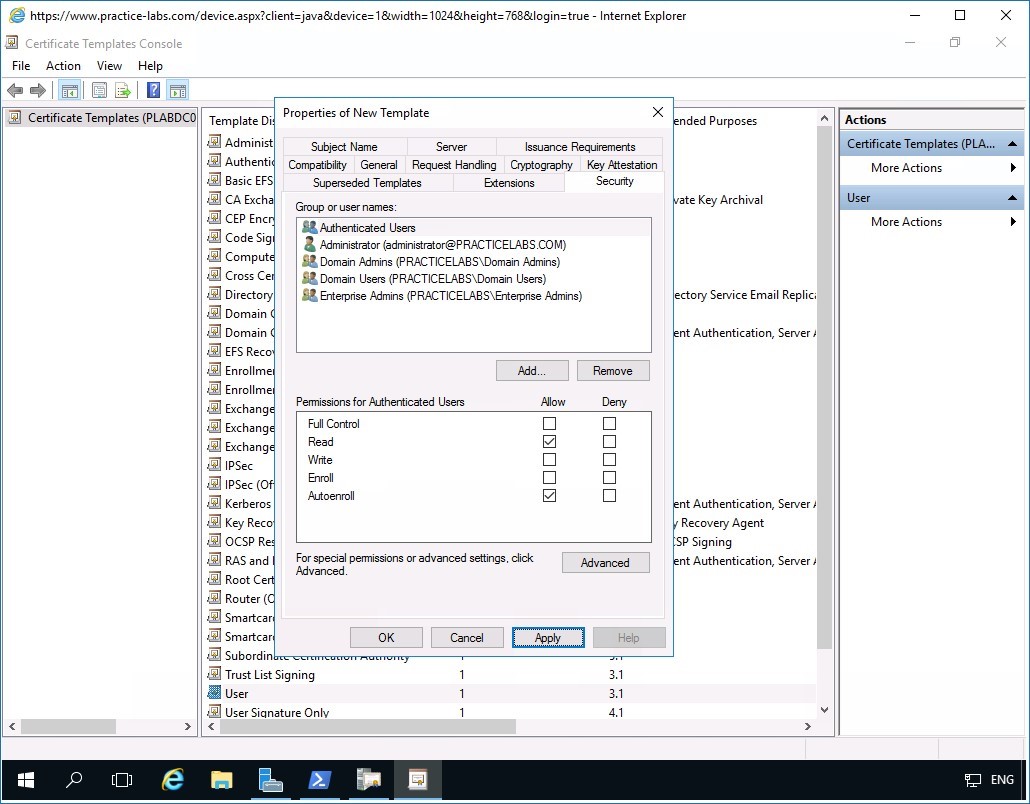Switch to the Cryptography tab
The width and height of the screenshot is (1030, 804).
(x=541, y=165)
